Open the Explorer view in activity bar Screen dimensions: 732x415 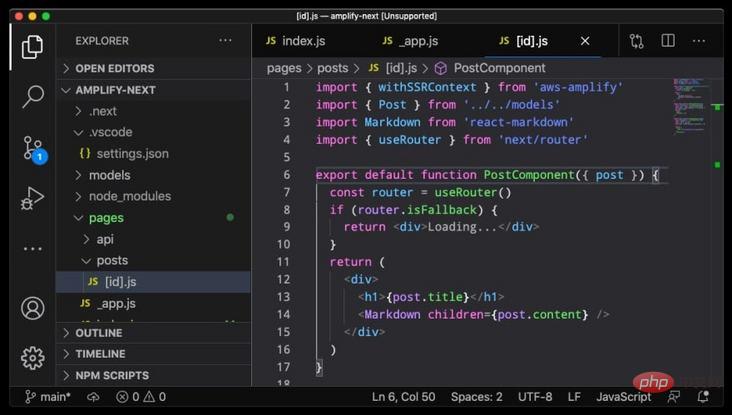(33, 47)
